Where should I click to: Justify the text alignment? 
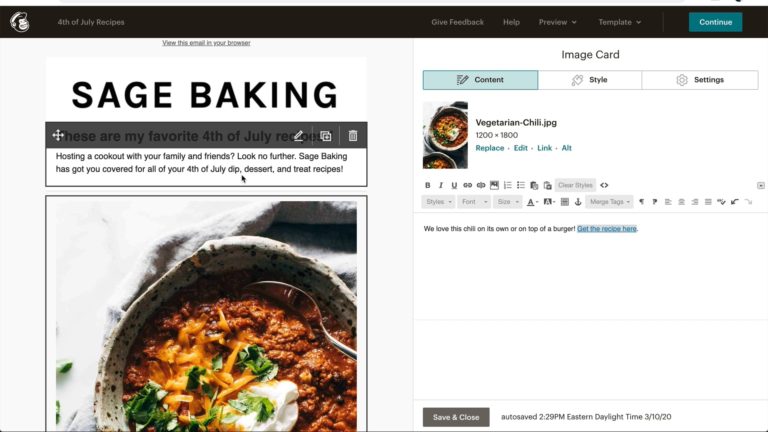(x=708, y=202)
